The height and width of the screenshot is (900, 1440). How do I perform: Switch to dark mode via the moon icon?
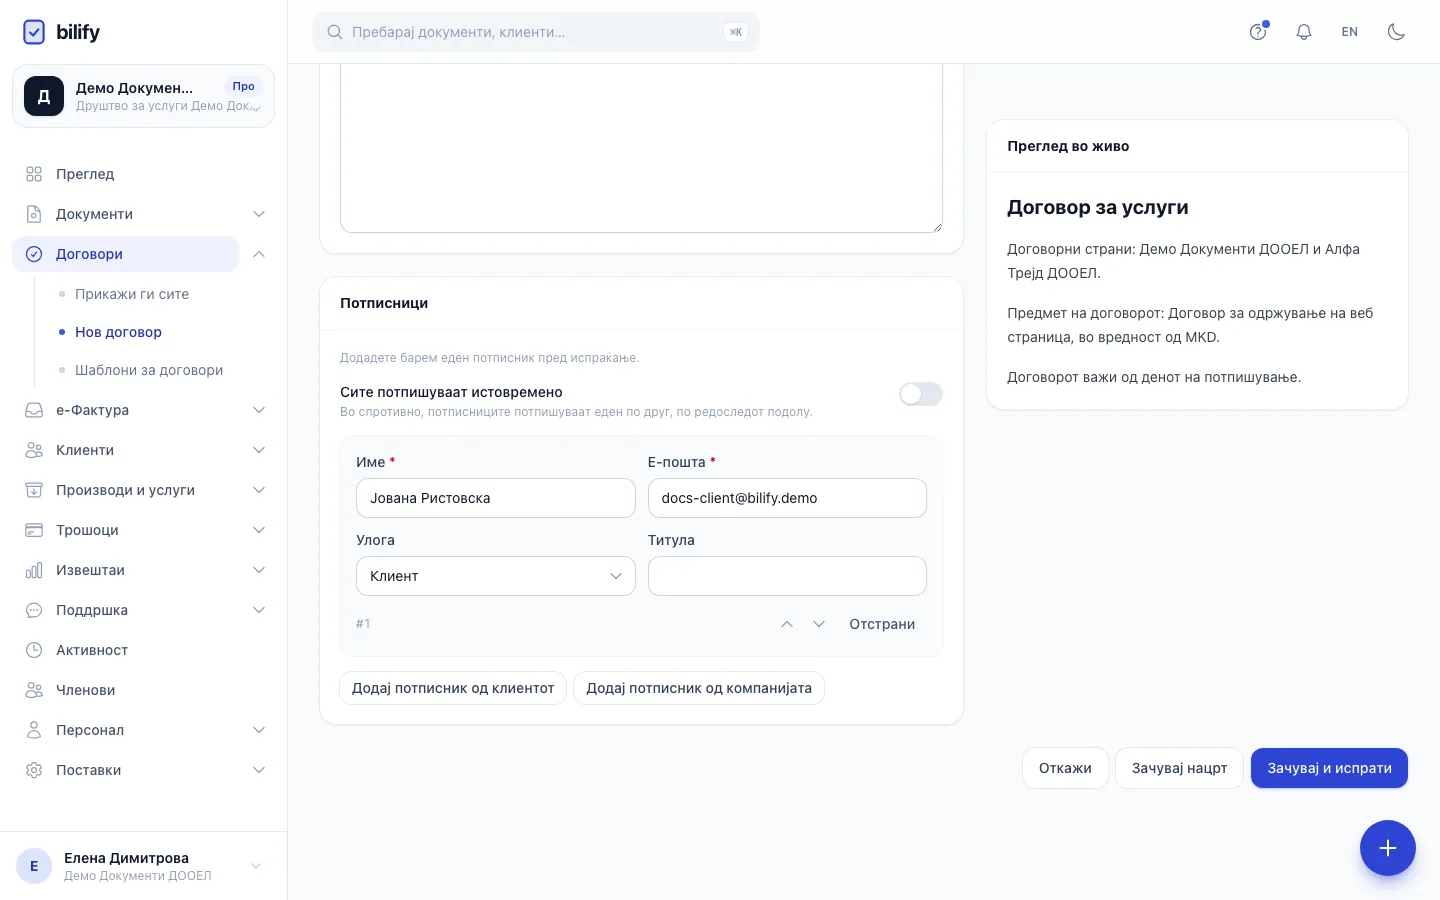[x=1396, y=32]
